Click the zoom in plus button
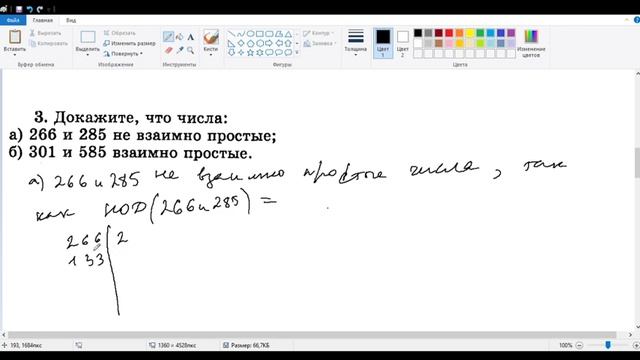640x360 pixels. tap(636, 345)
